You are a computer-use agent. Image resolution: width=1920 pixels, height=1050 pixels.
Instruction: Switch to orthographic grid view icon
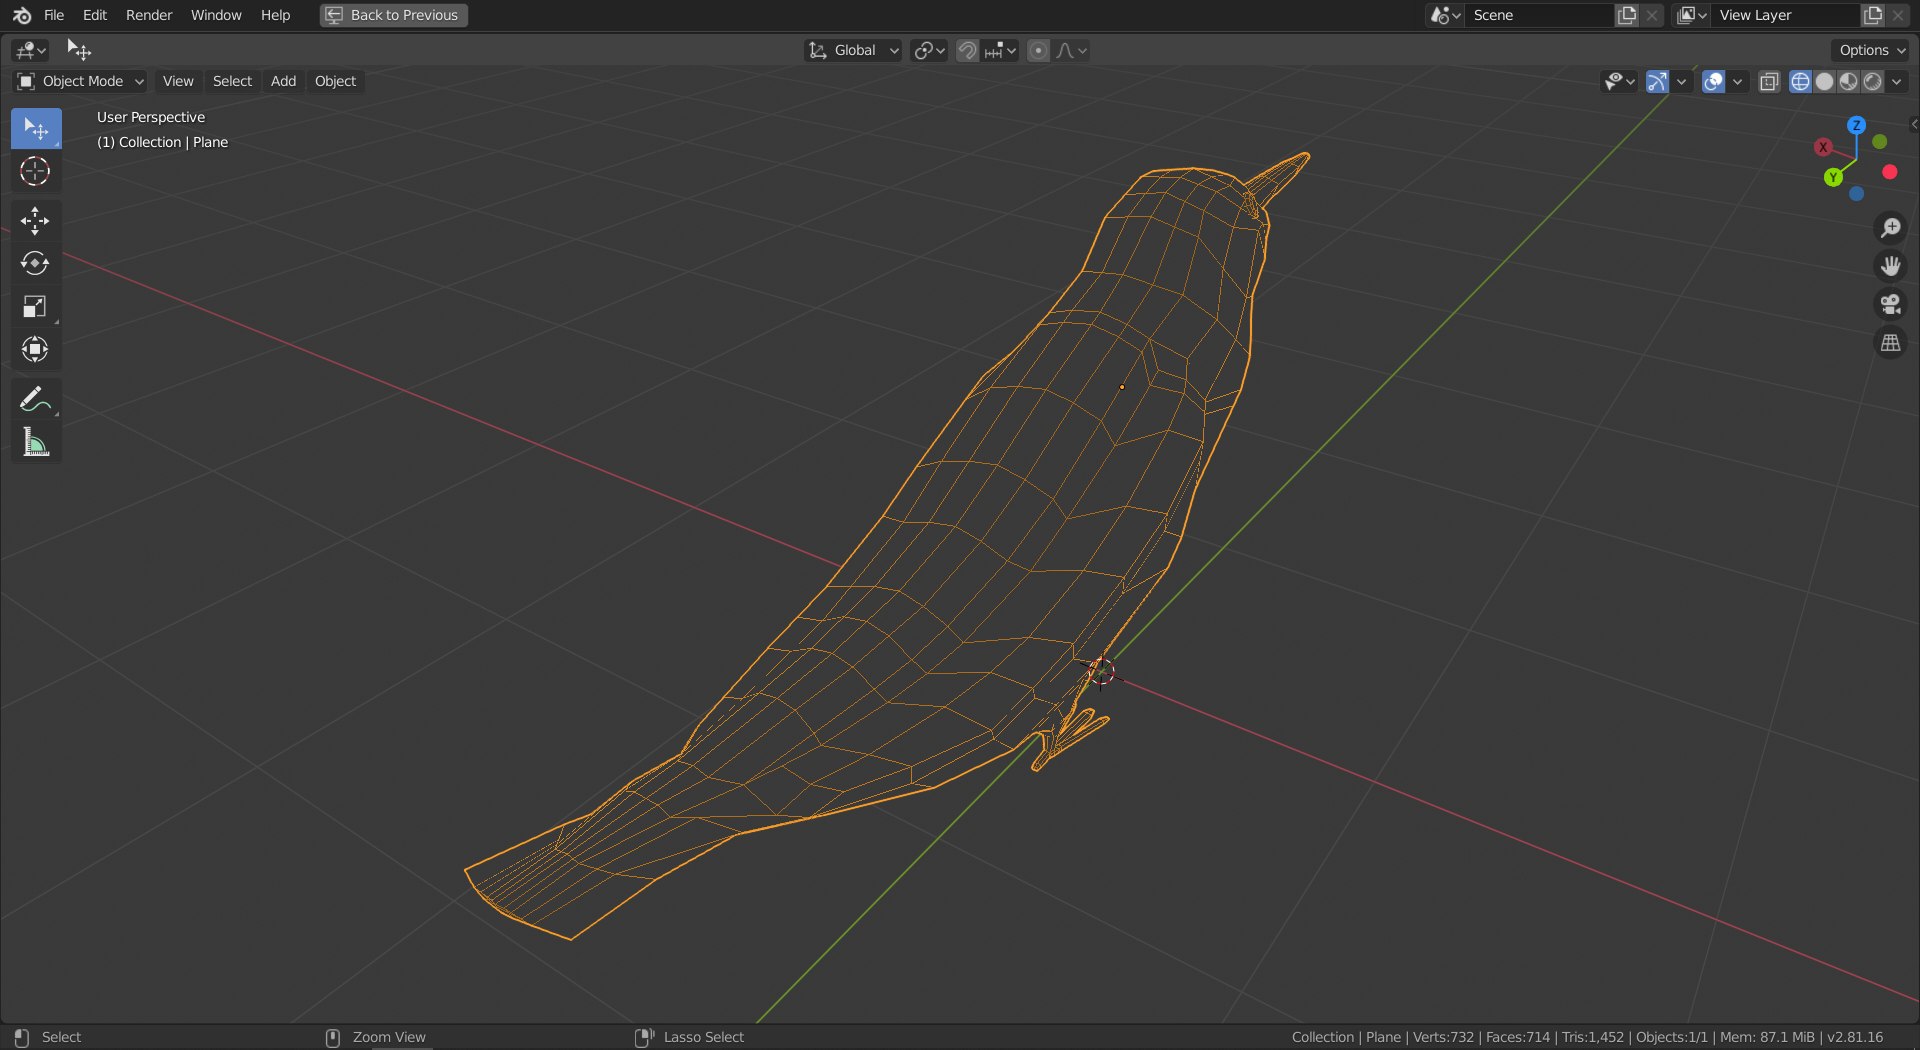coord(1890,343)
